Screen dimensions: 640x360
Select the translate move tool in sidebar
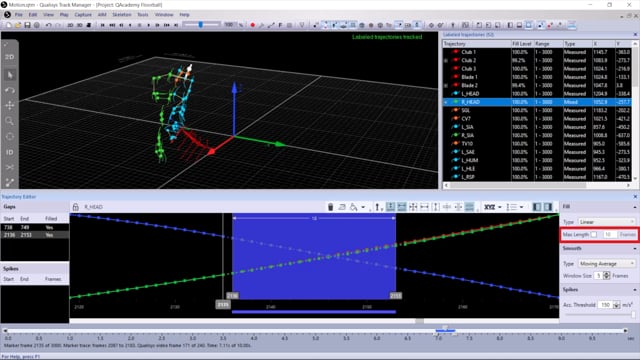10,105
